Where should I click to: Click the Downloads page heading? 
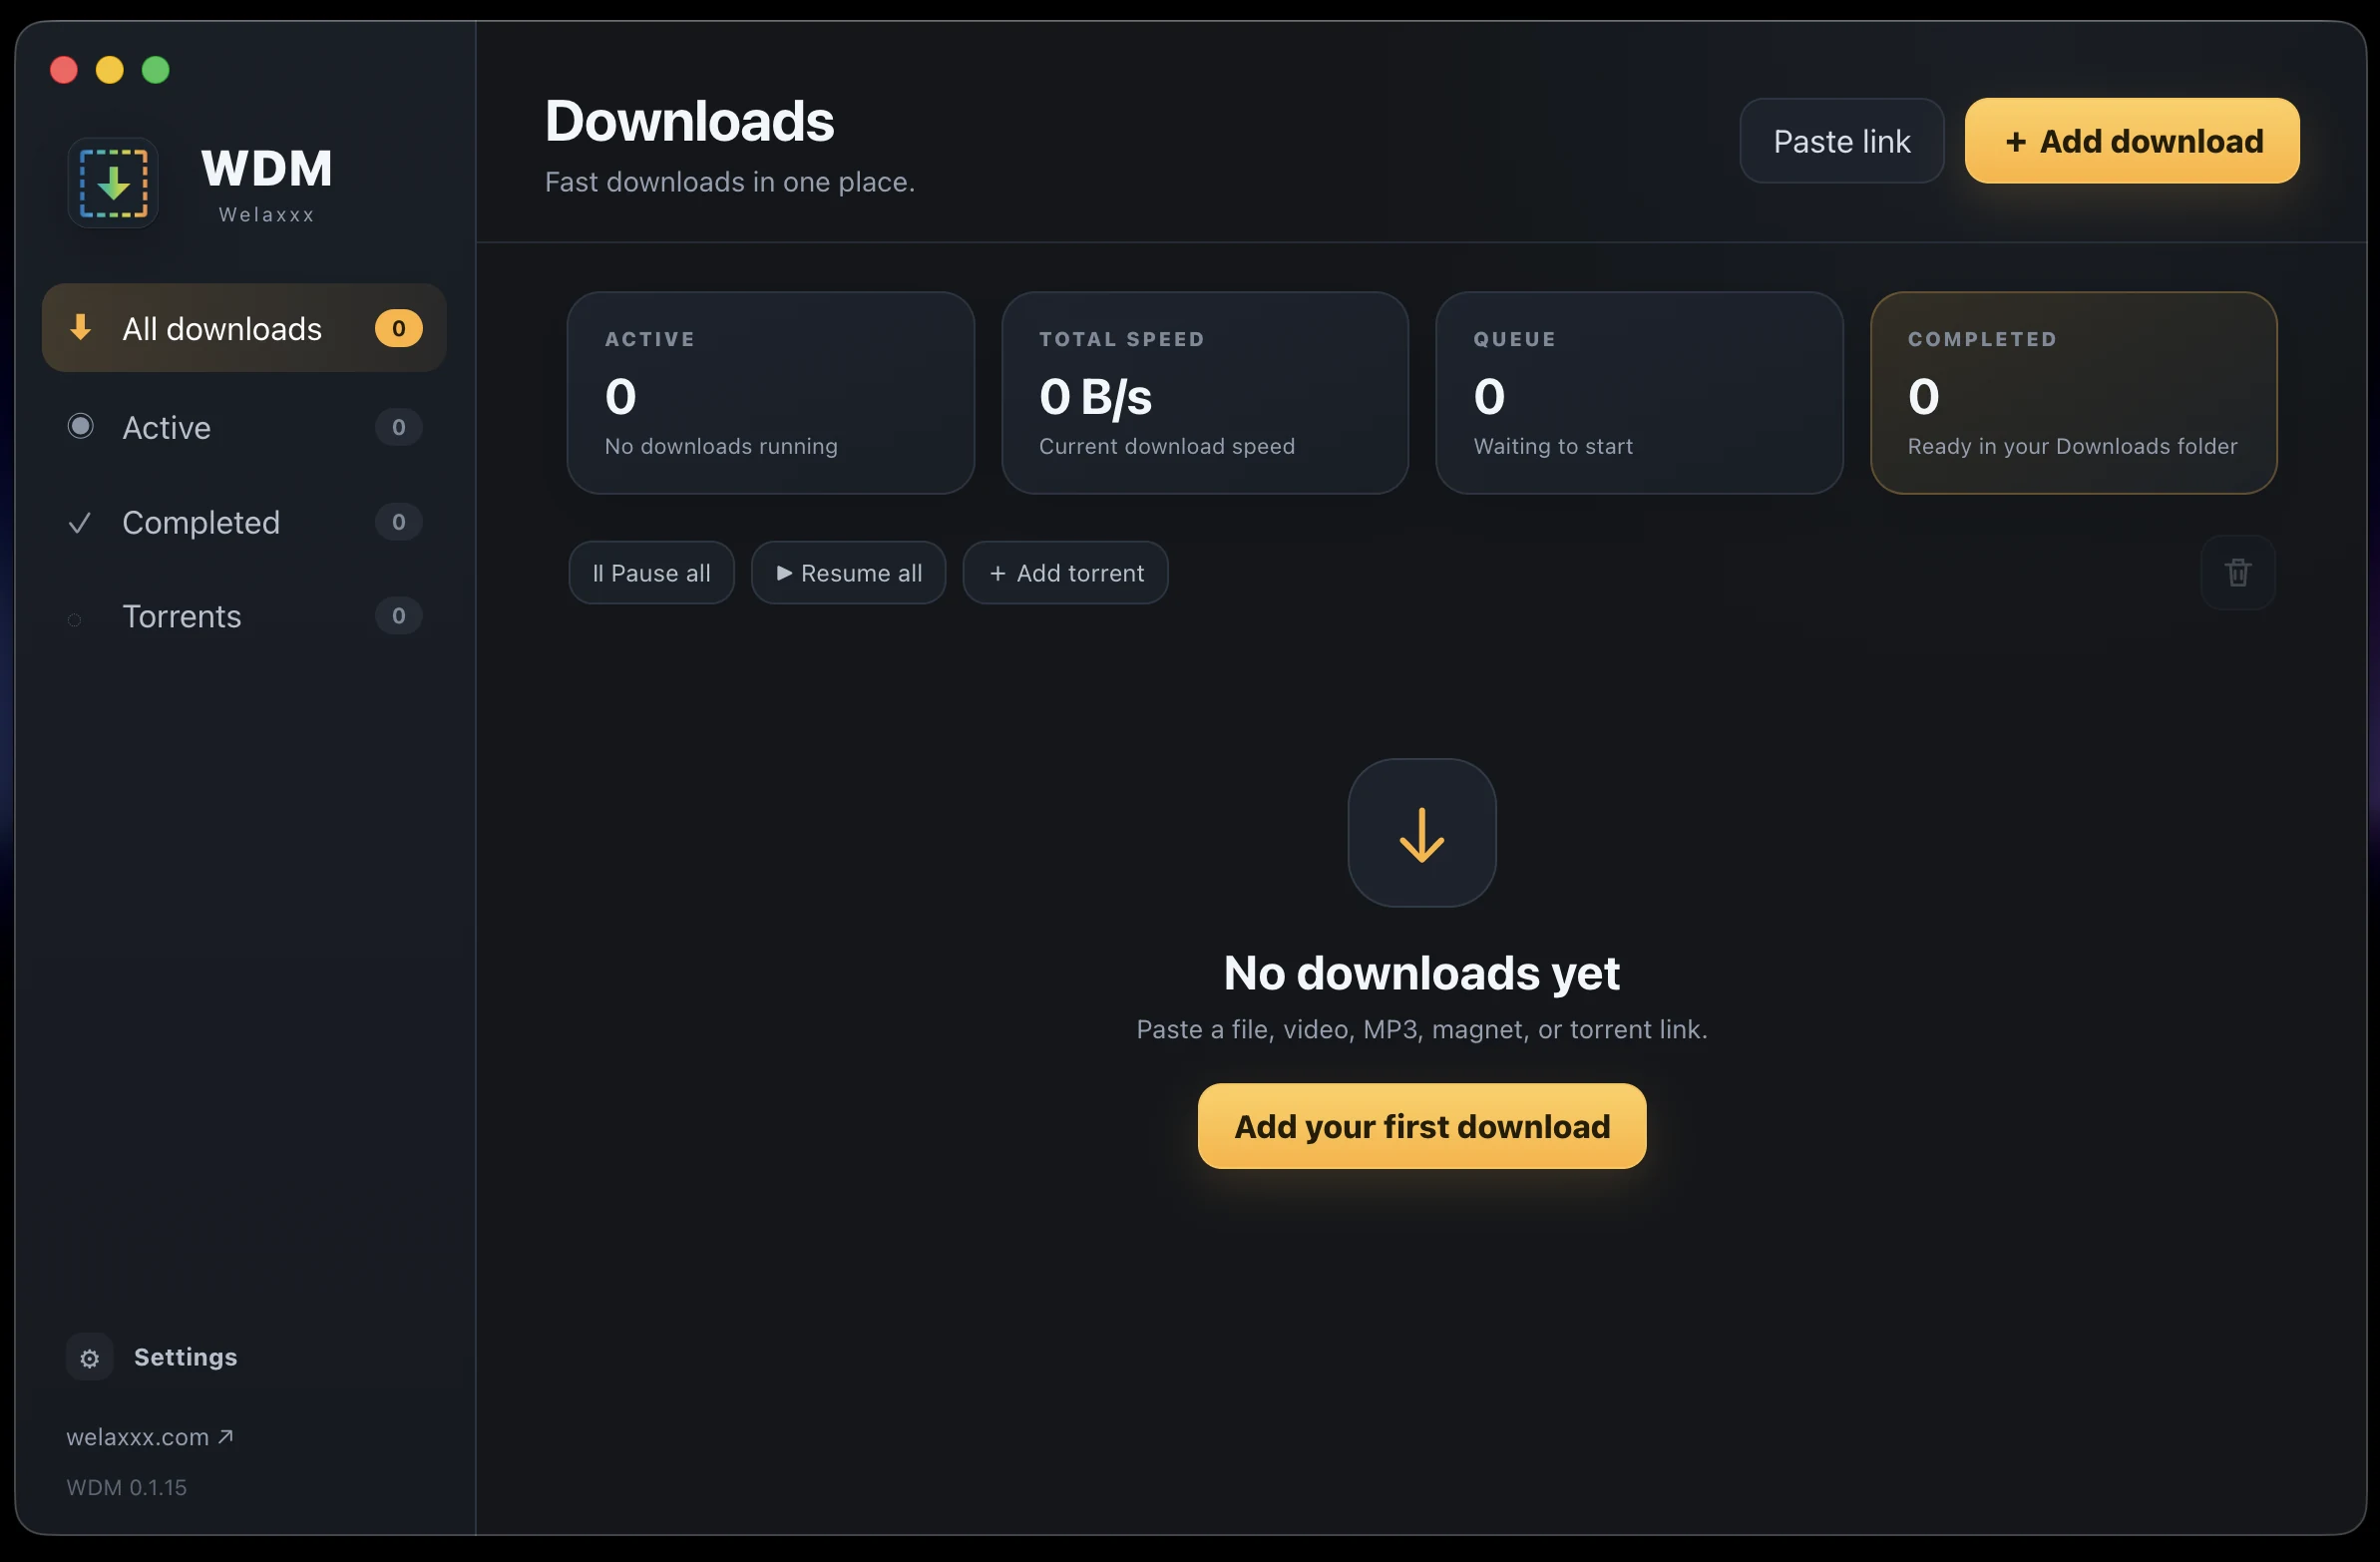pos(689,121)
